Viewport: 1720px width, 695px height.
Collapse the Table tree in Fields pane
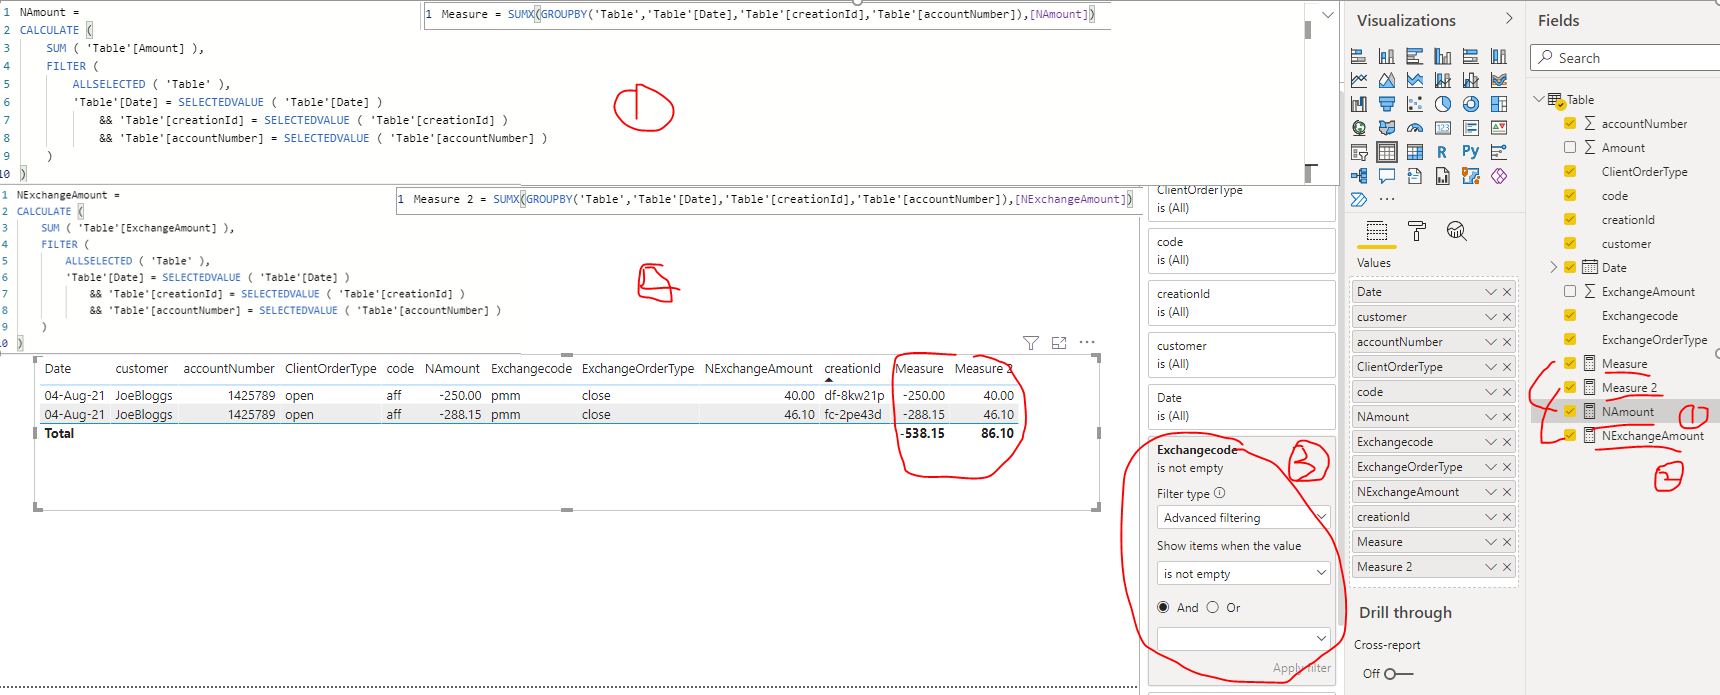[1539, 99]
